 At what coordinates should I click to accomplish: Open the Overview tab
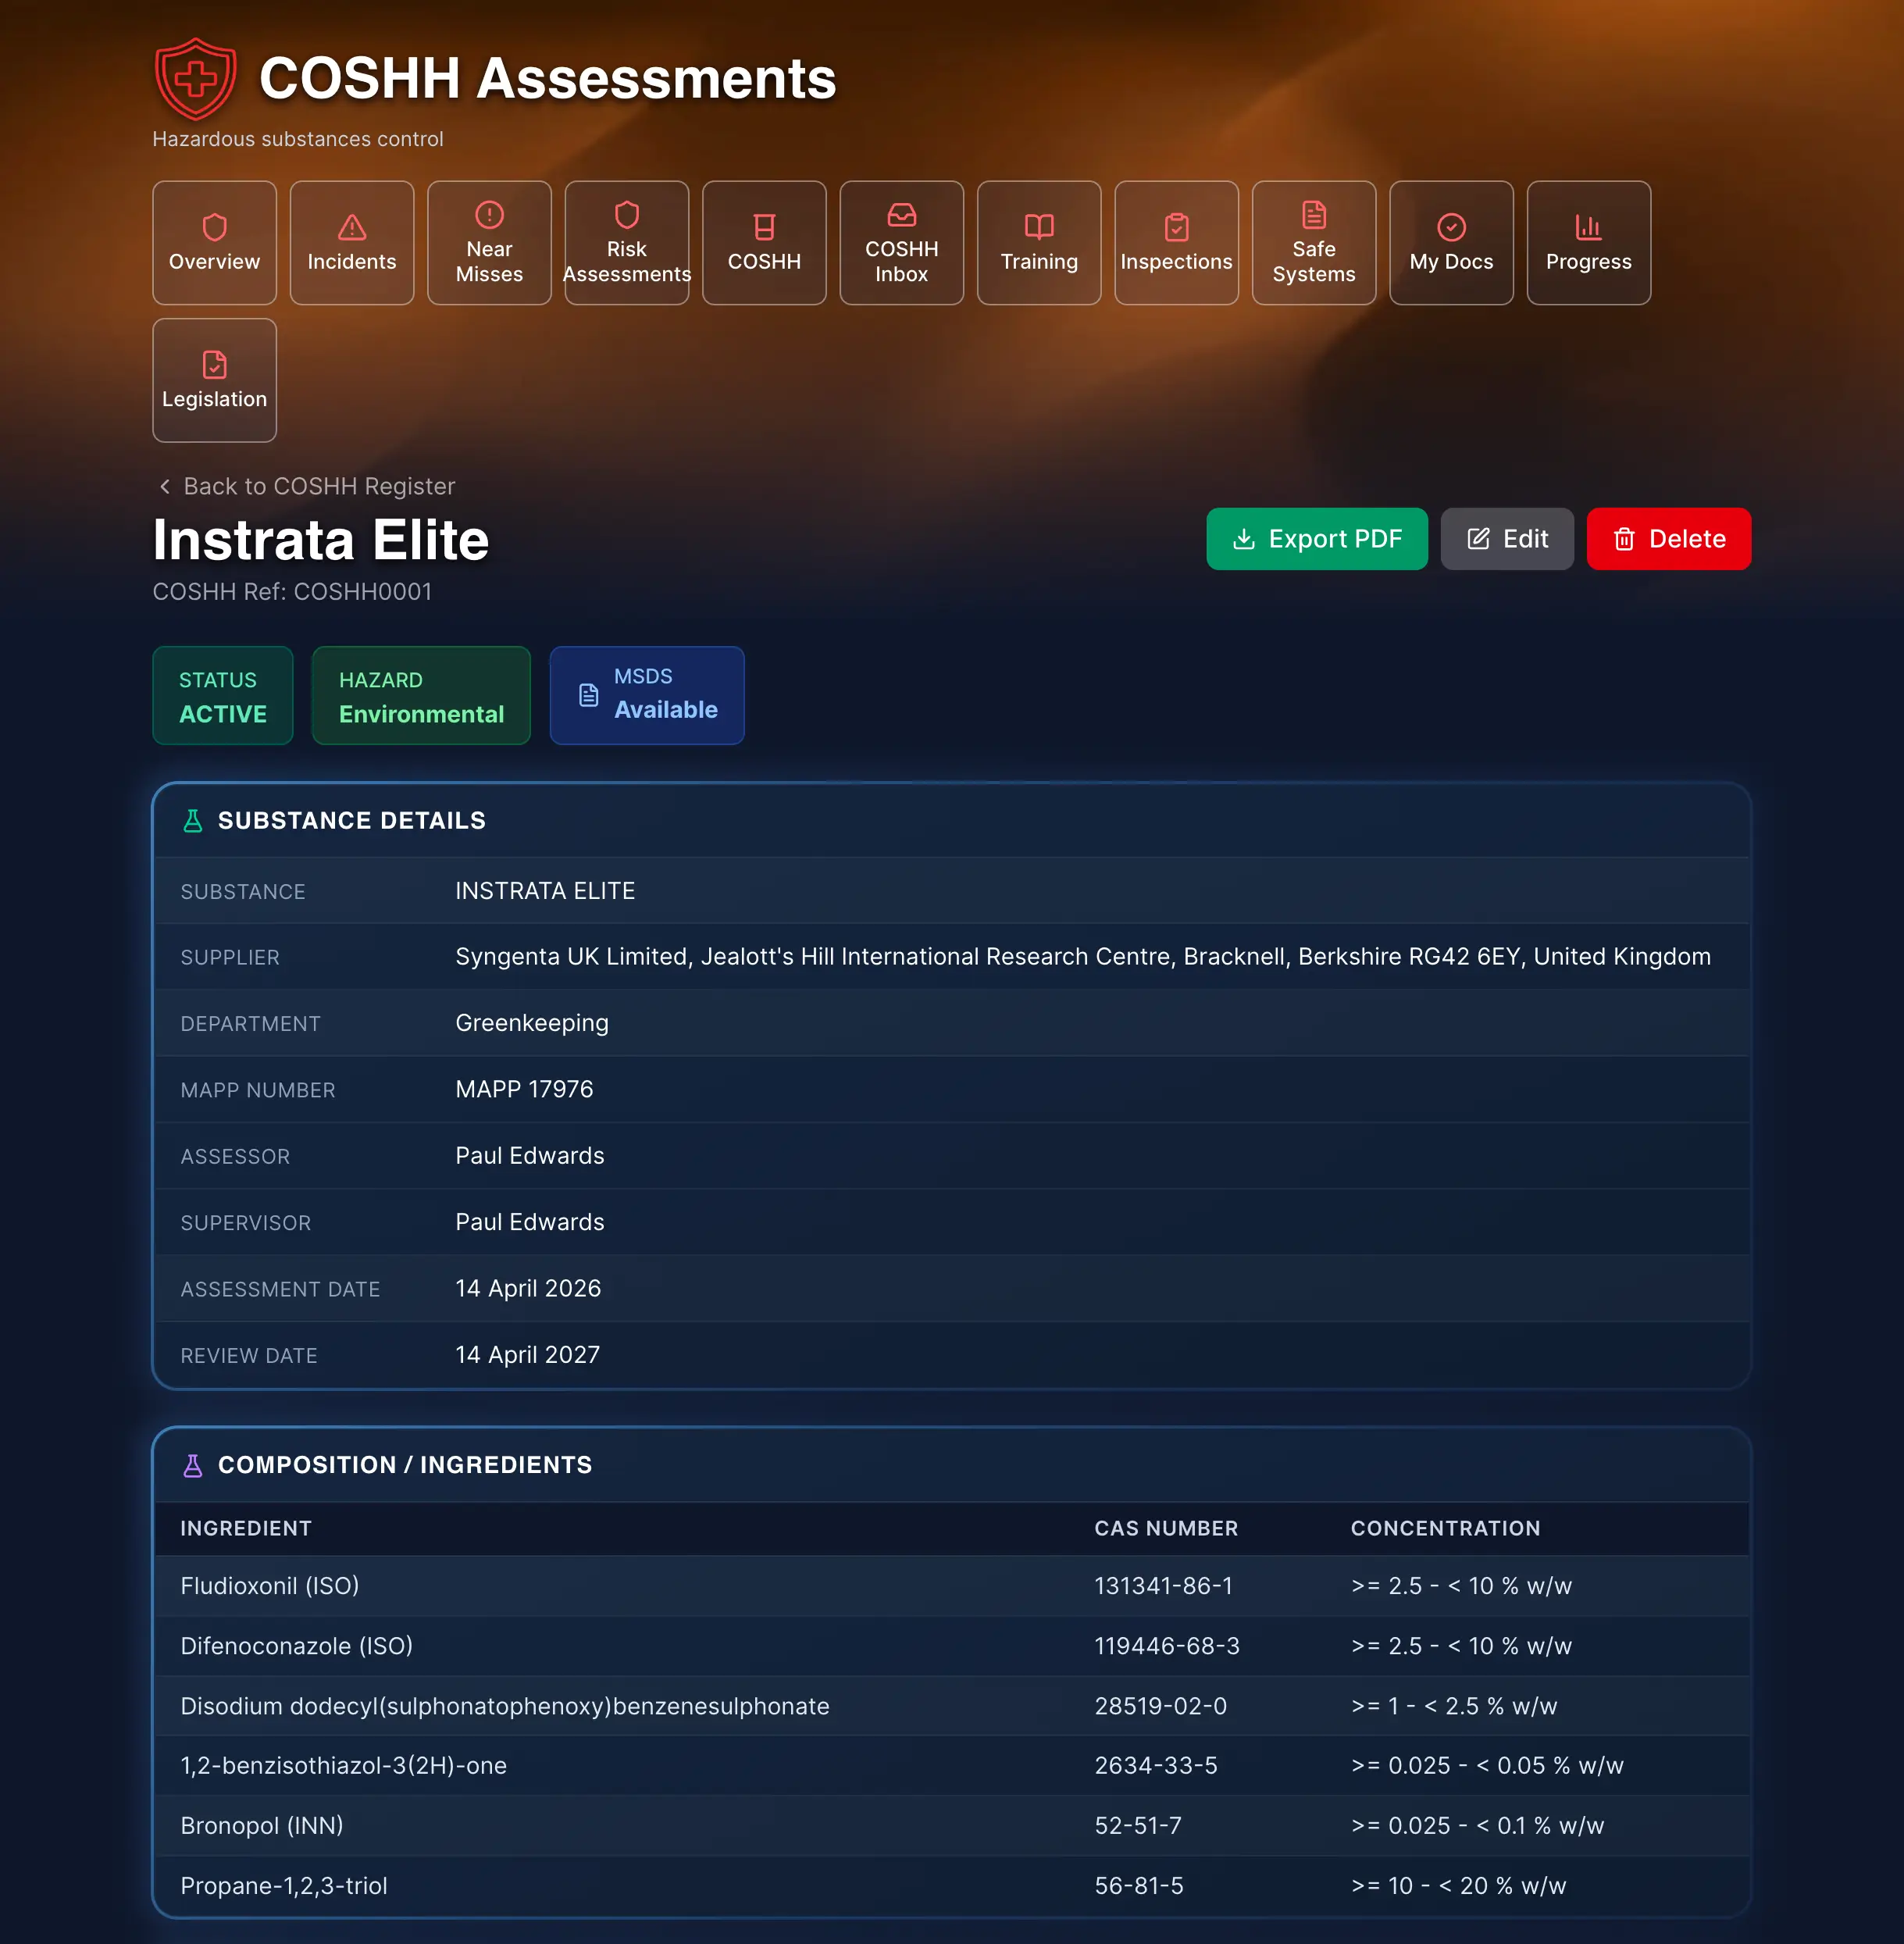point(214,243)
